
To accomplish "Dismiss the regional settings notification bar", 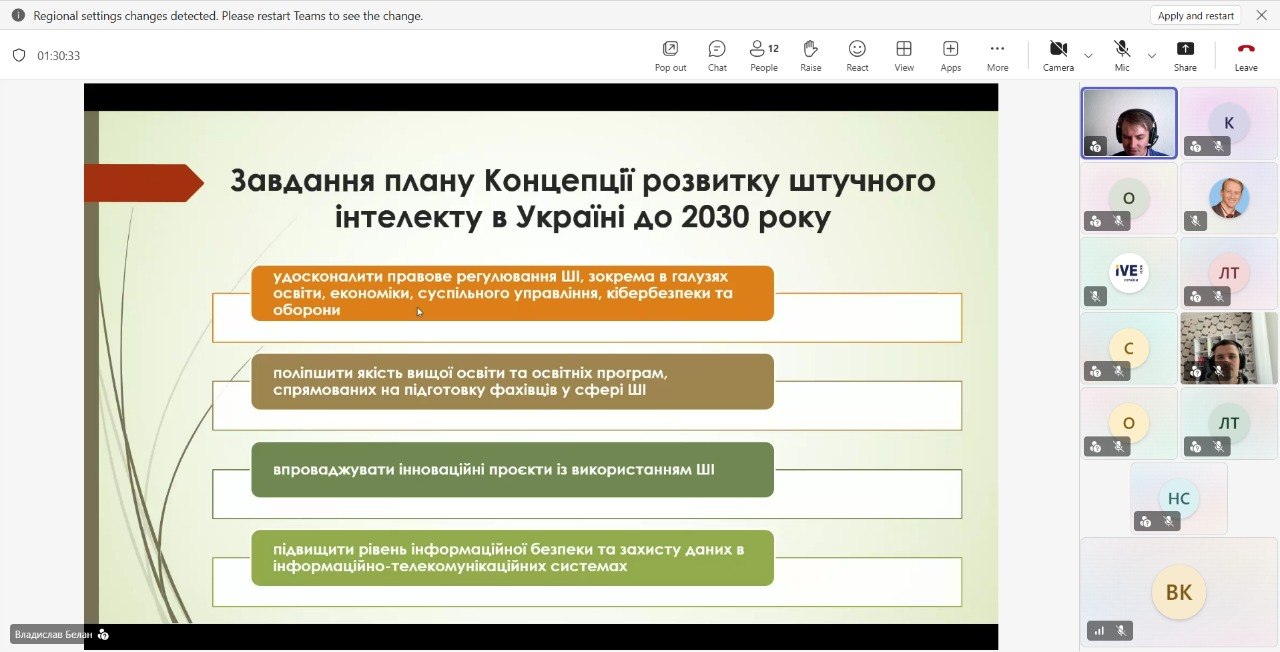I will 1261,15.
